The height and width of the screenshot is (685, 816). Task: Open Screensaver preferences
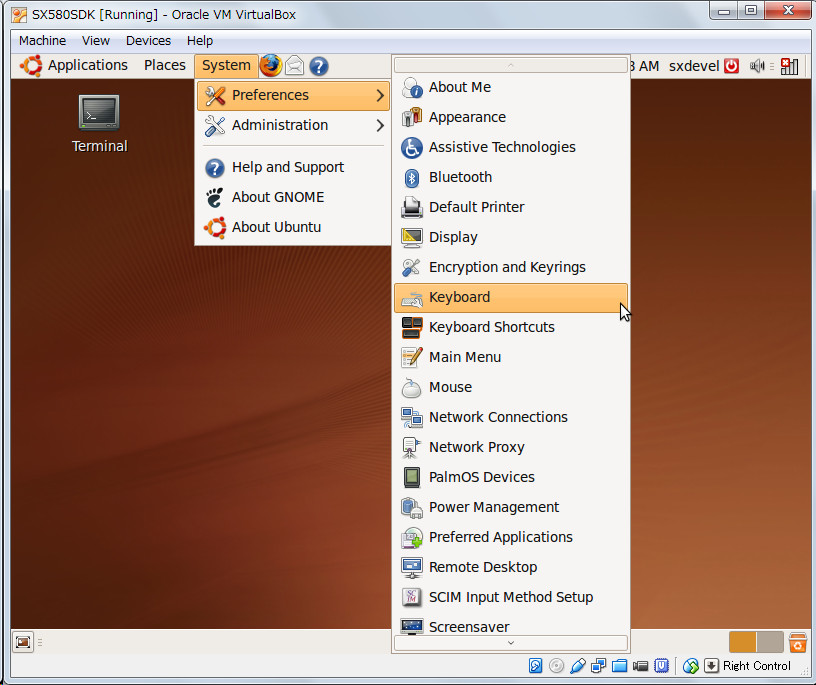[x=511, y=626]
